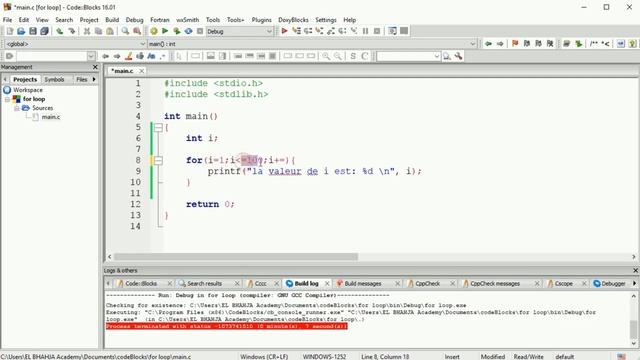Click 'Line 8, Column 18' in status bar
This screenshot has height=360, width=640.
[x=385, y=356]
